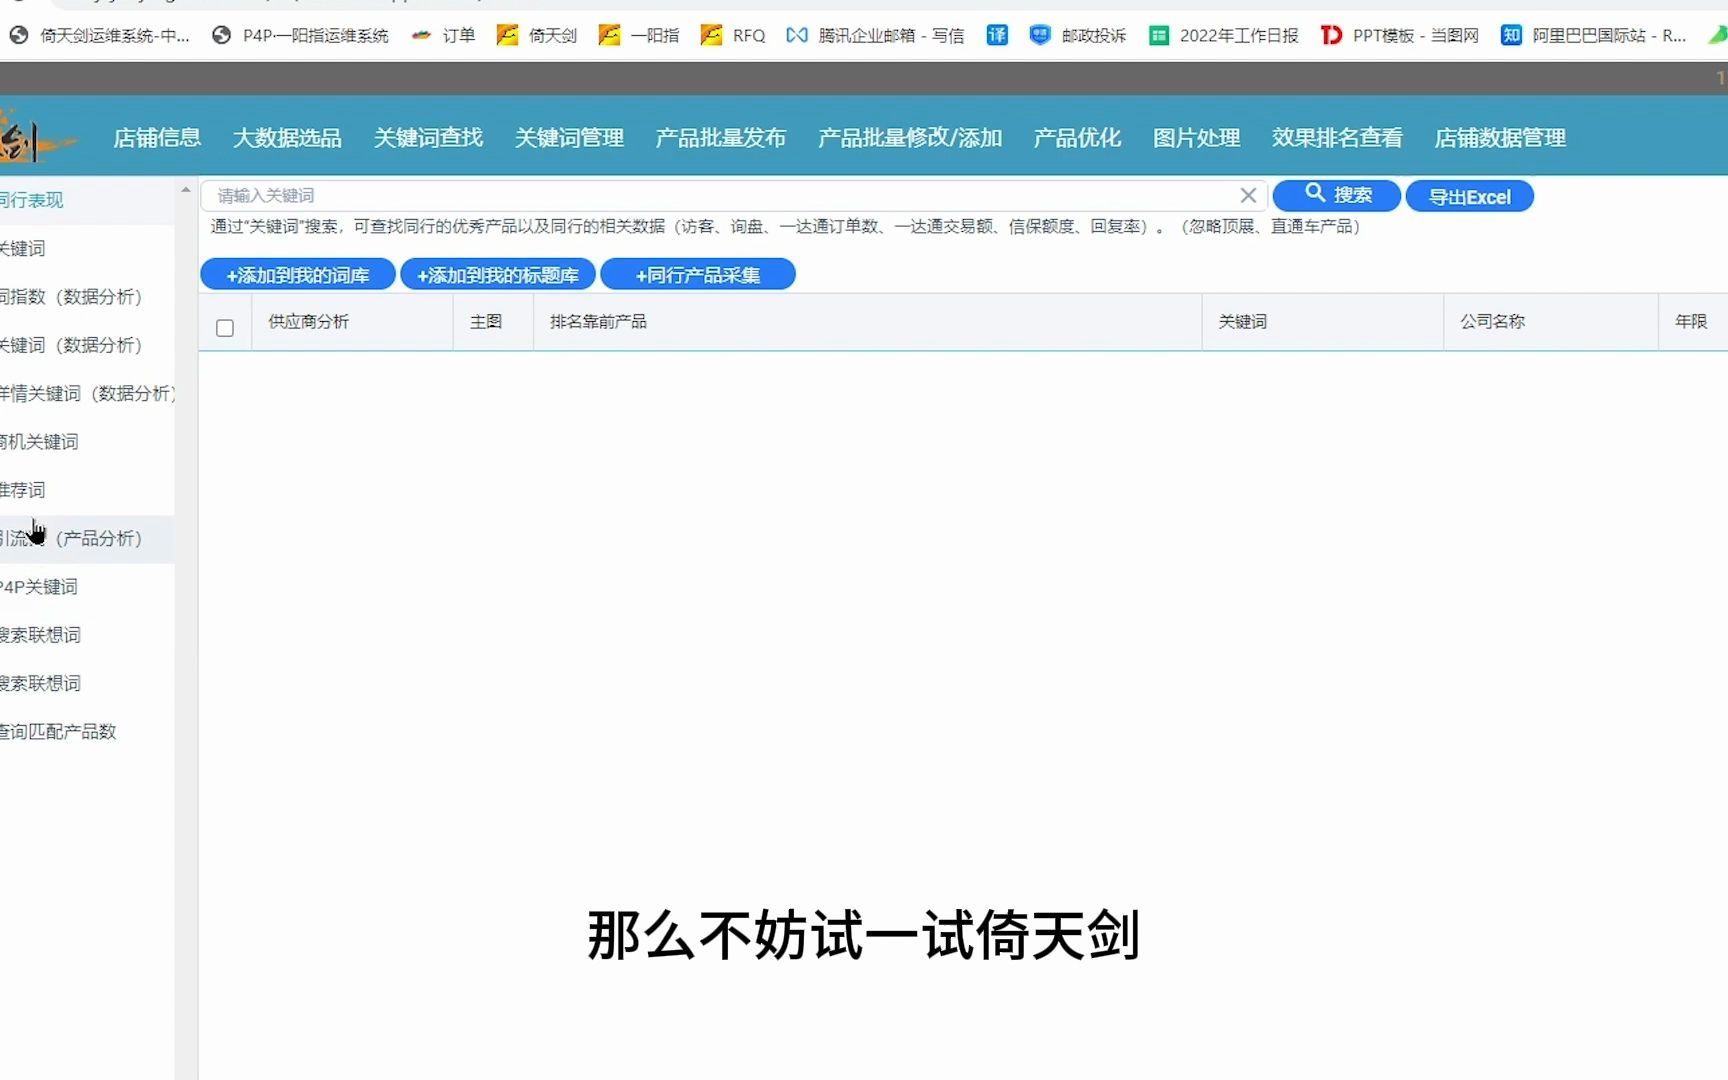Select 词指数 (数据分析) sidebar item
The width and height of the screenshot is (1728, 1080).
[87, 297]
